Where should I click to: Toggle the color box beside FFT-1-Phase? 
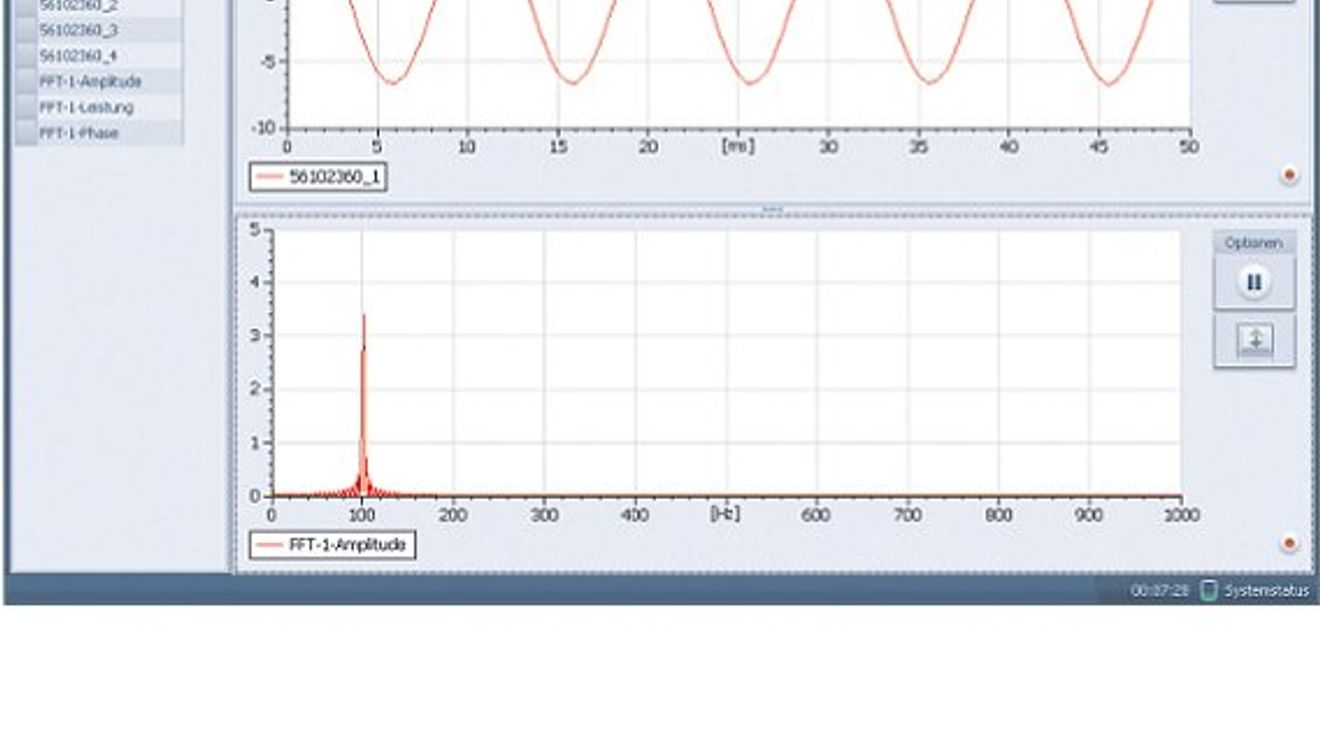click(26, 132)
